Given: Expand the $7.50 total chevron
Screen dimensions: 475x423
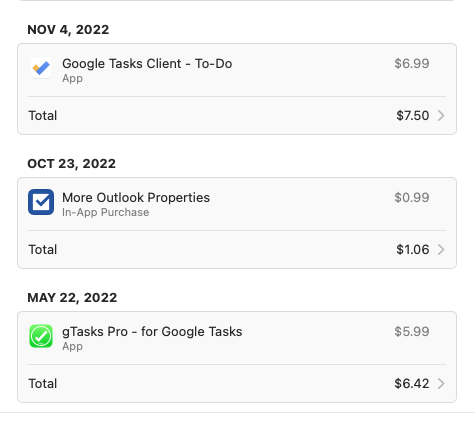Looking at the screenshot, I should point(441,116).
